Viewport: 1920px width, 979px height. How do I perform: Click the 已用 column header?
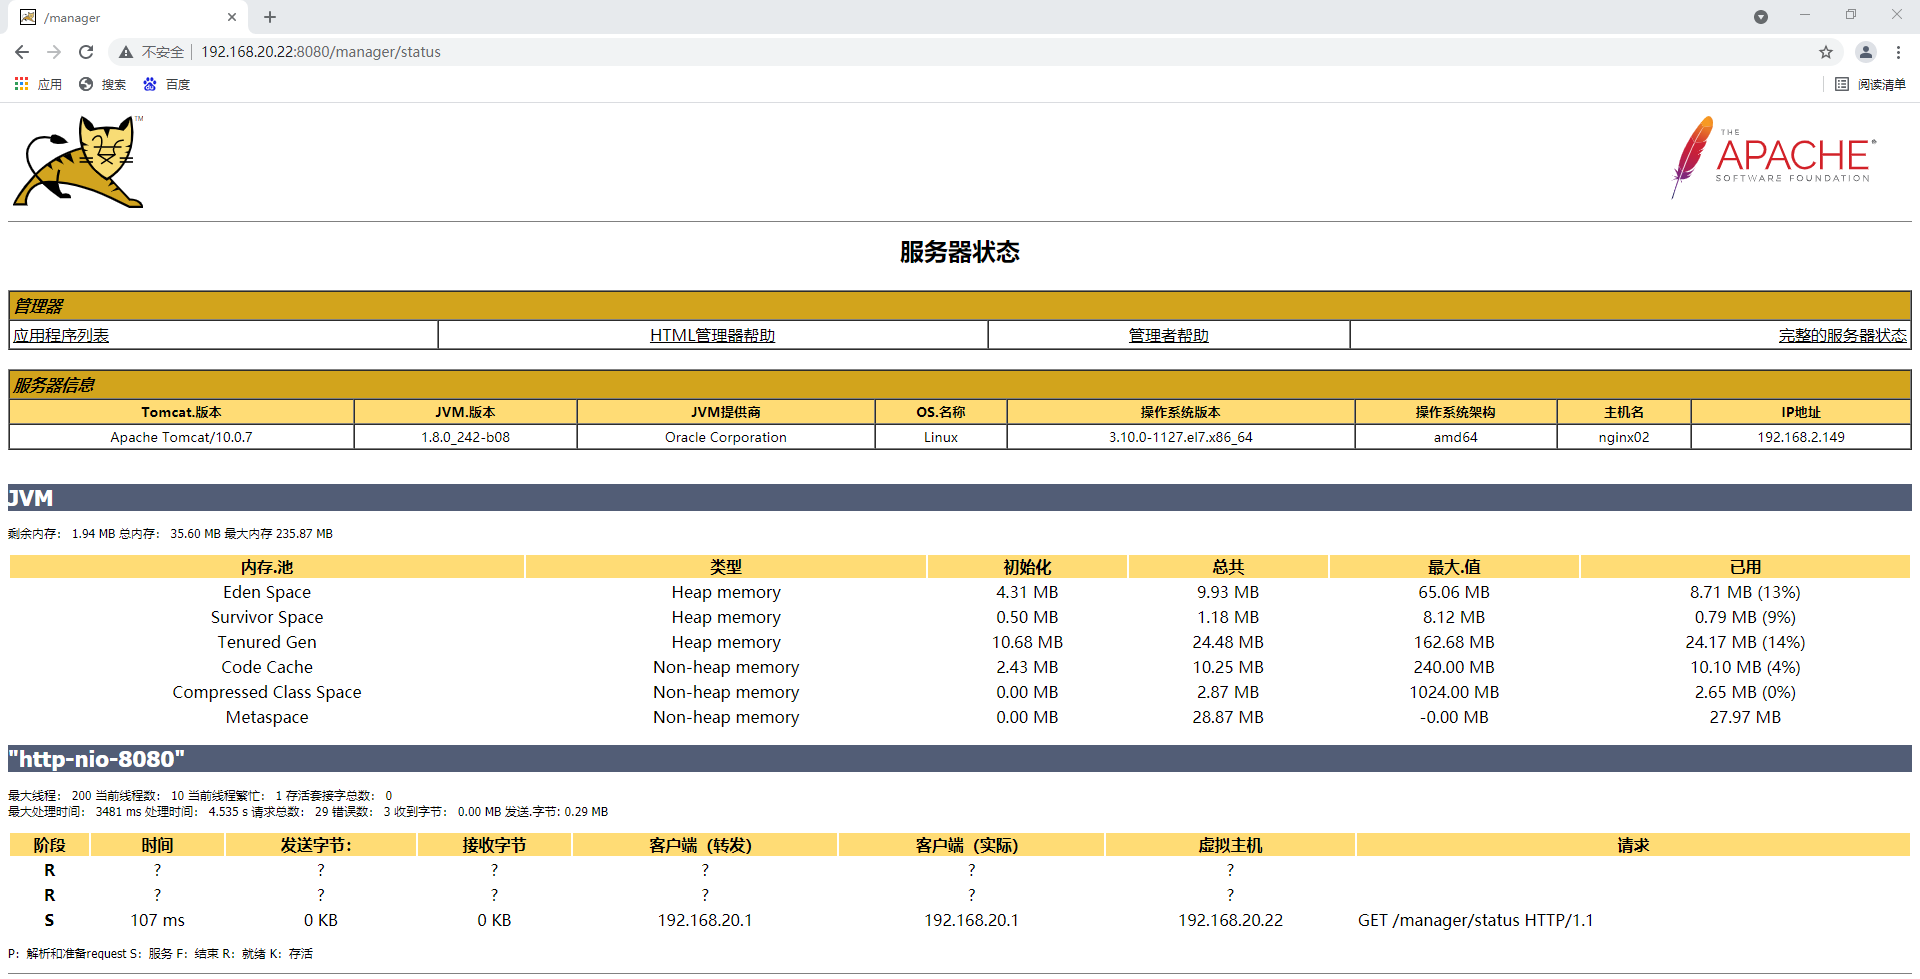click(x=1745, y=567)
